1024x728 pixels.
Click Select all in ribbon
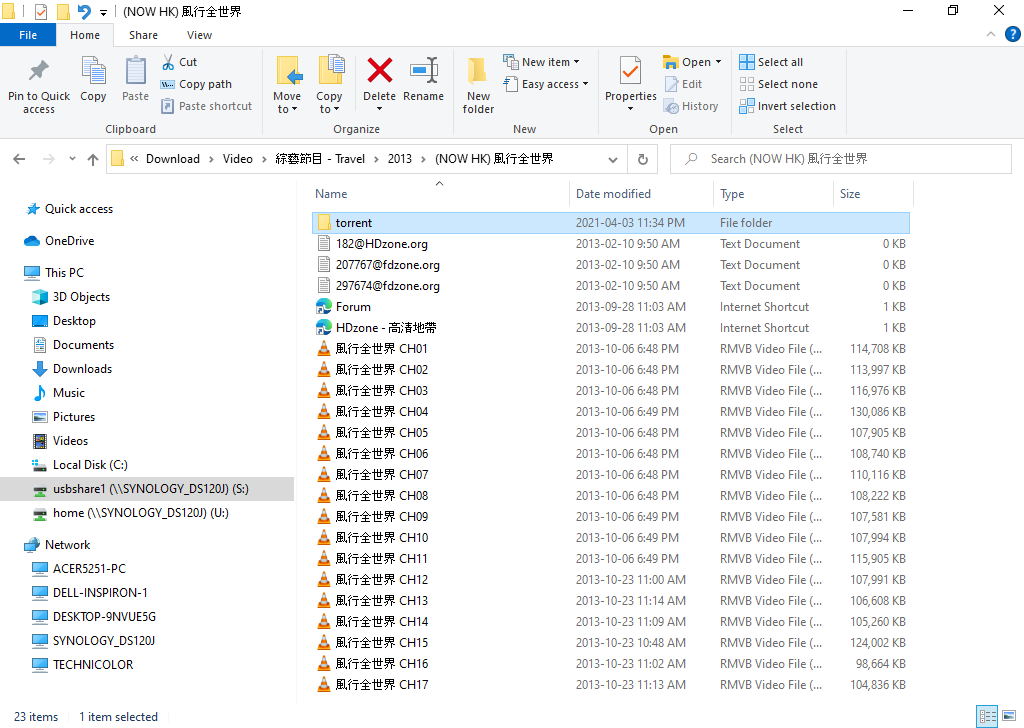tap(771, 62)
